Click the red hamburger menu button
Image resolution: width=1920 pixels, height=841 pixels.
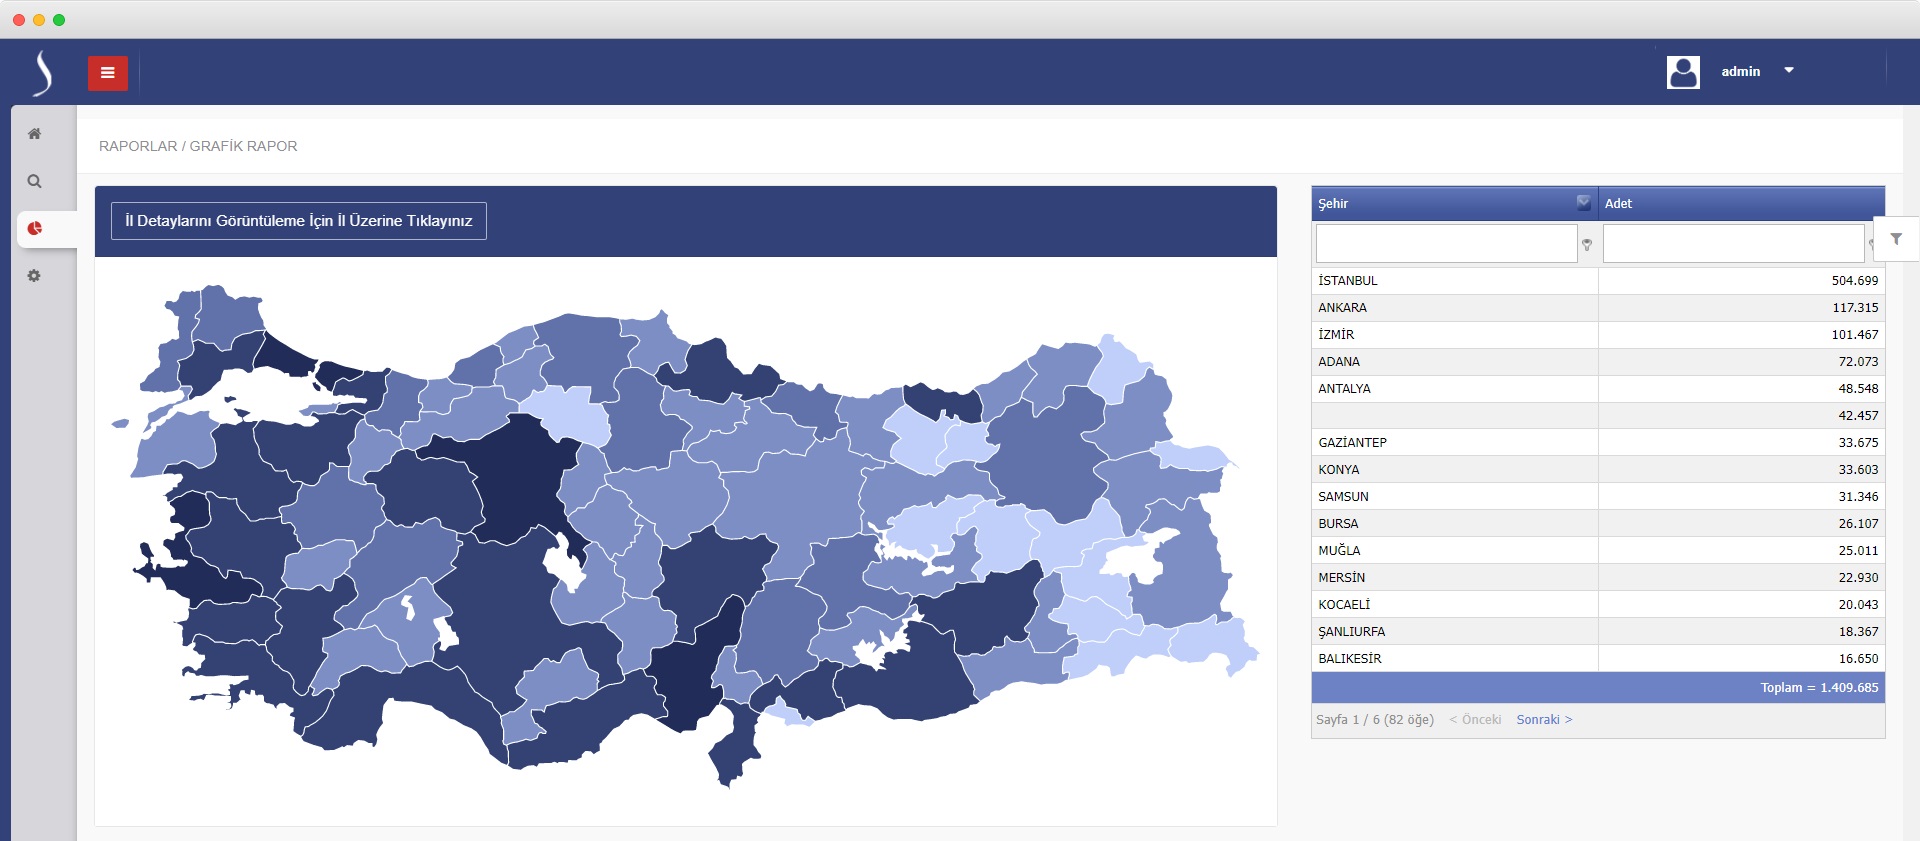[107, 73]
